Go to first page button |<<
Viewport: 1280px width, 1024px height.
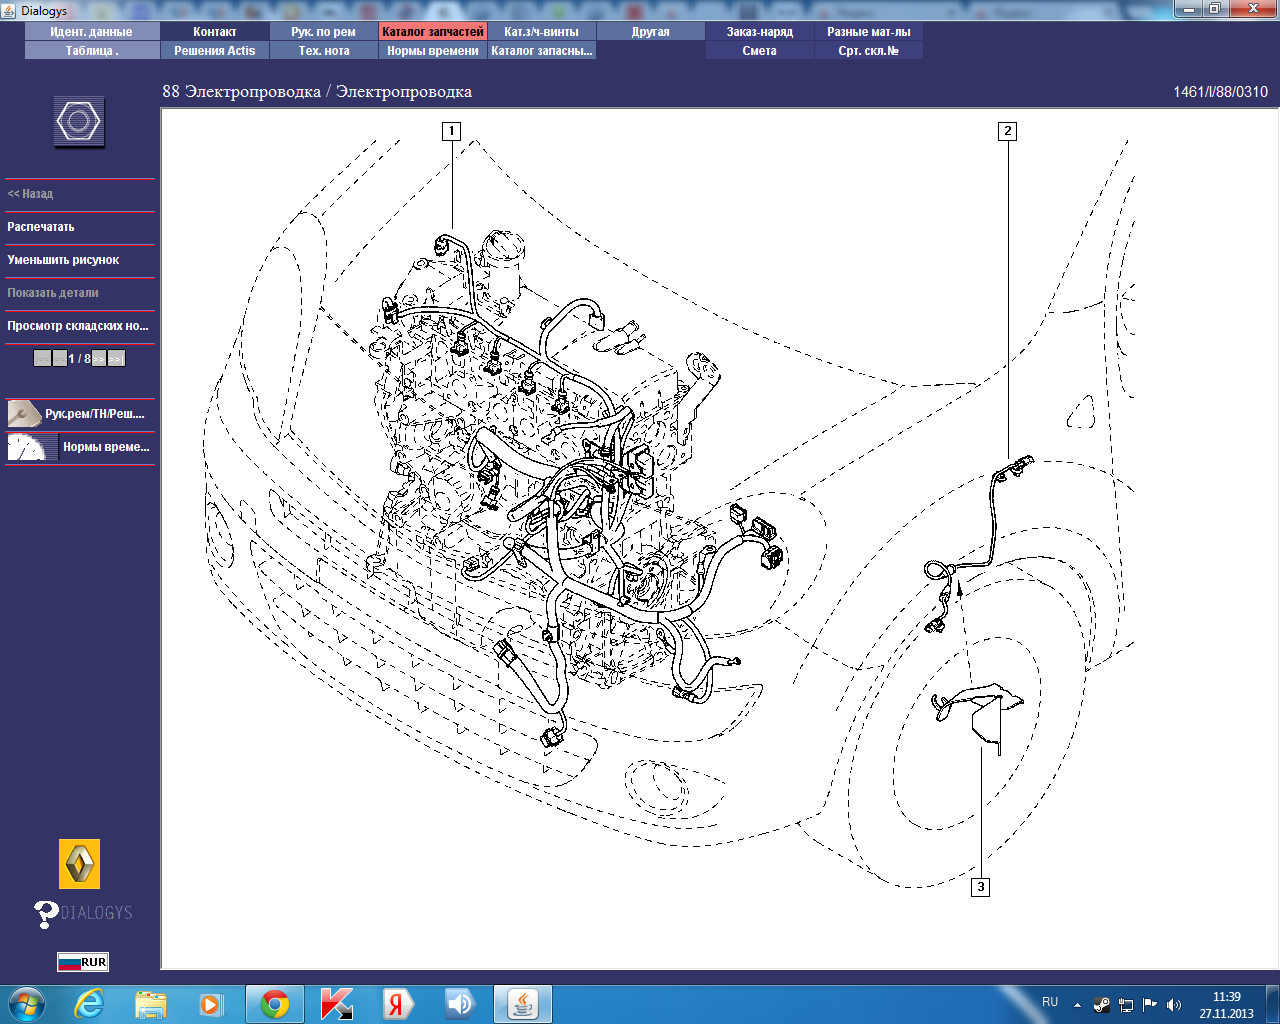point(42,358)
